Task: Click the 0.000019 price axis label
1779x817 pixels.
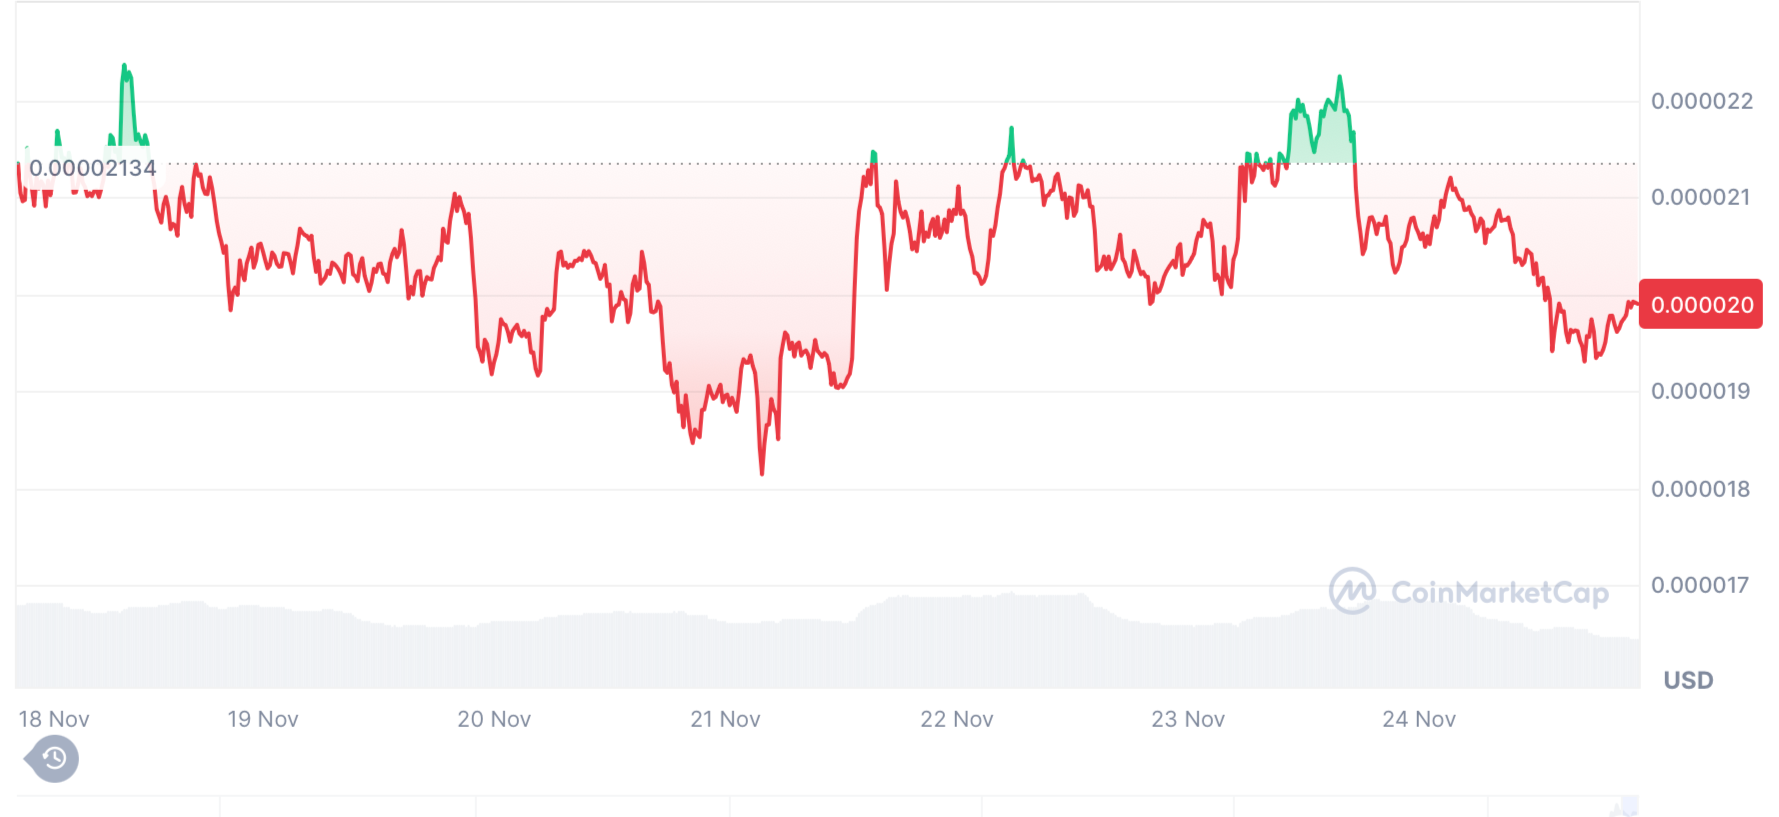Action: [1701, 391]
